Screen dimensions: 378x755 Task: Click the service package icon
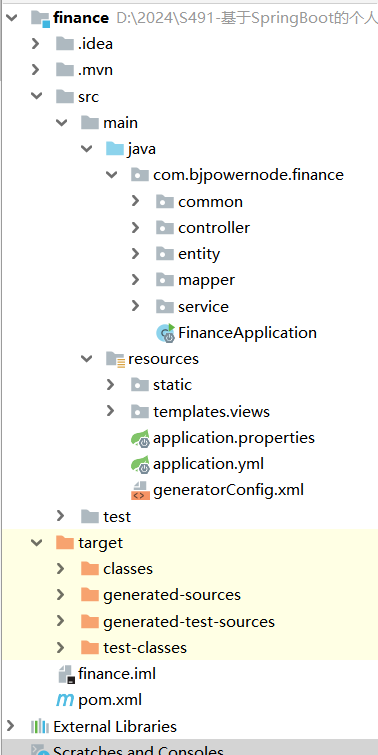pos(165,306)
